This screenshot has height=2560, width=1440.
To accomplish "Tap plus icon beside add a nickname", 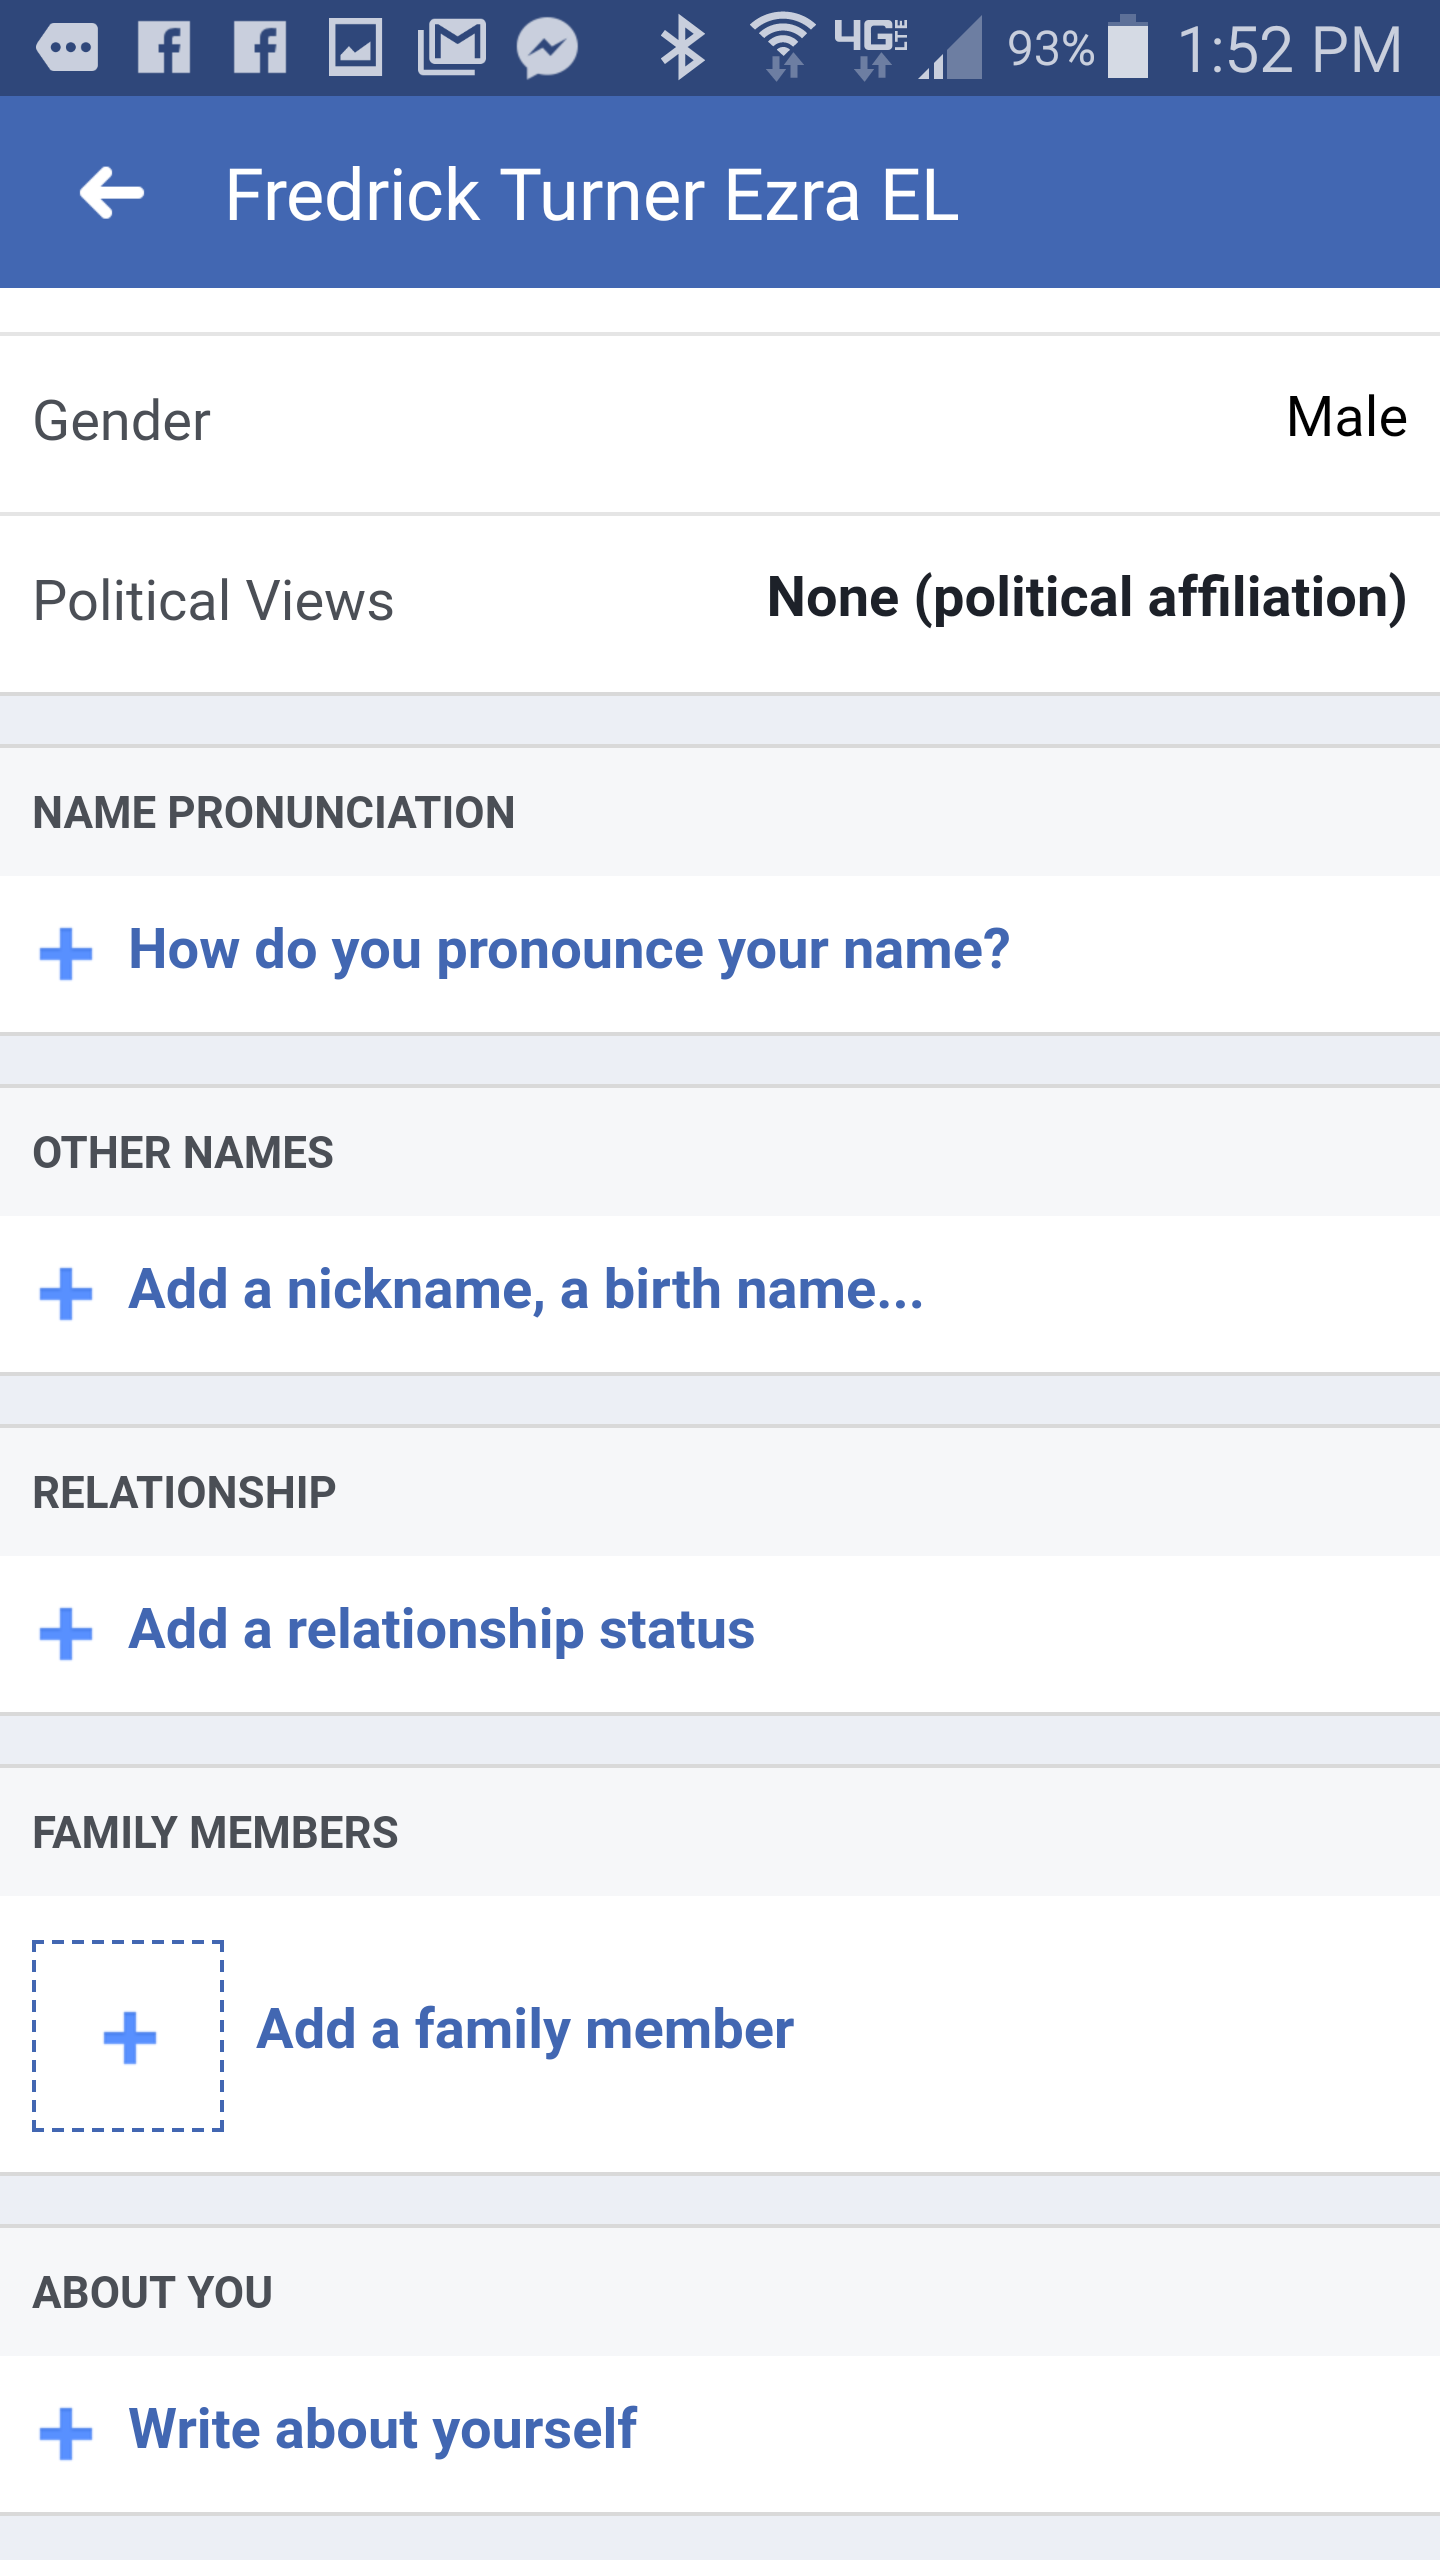I will pos(66,1293).
